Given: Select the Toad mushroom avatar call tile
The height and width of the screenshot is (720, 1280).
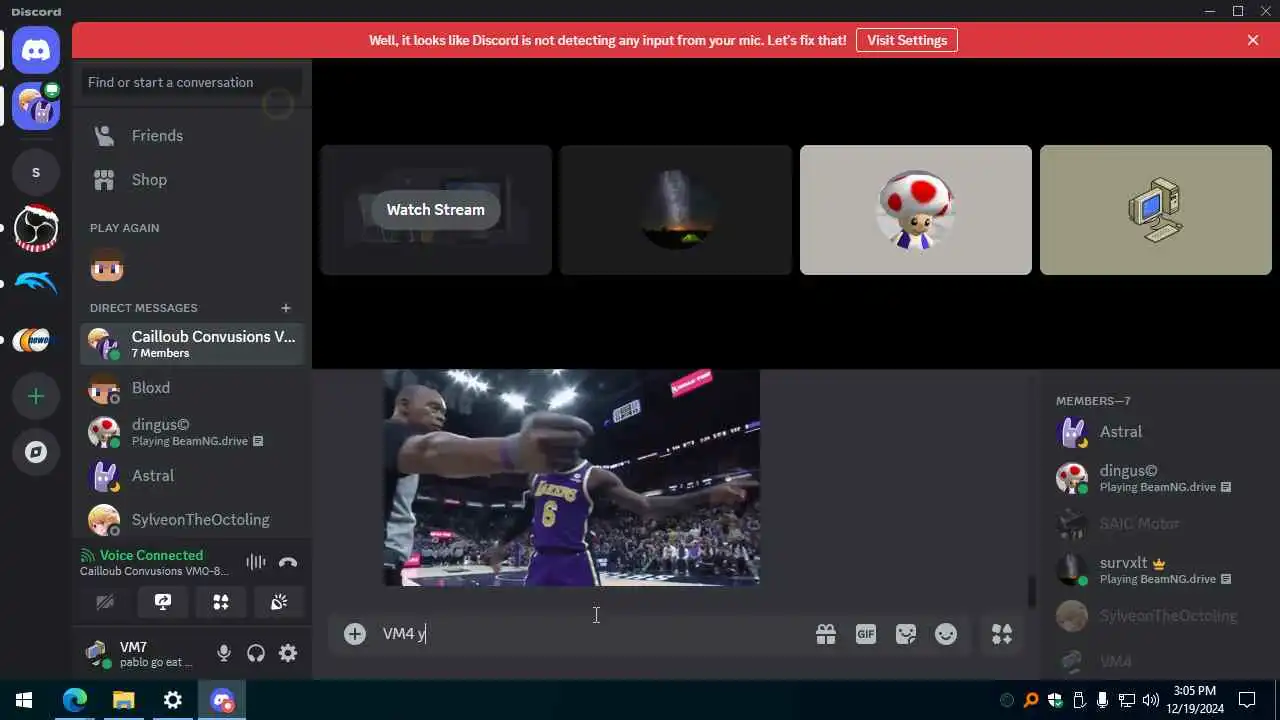Looking at the screenshot, I should coord(916,210).
